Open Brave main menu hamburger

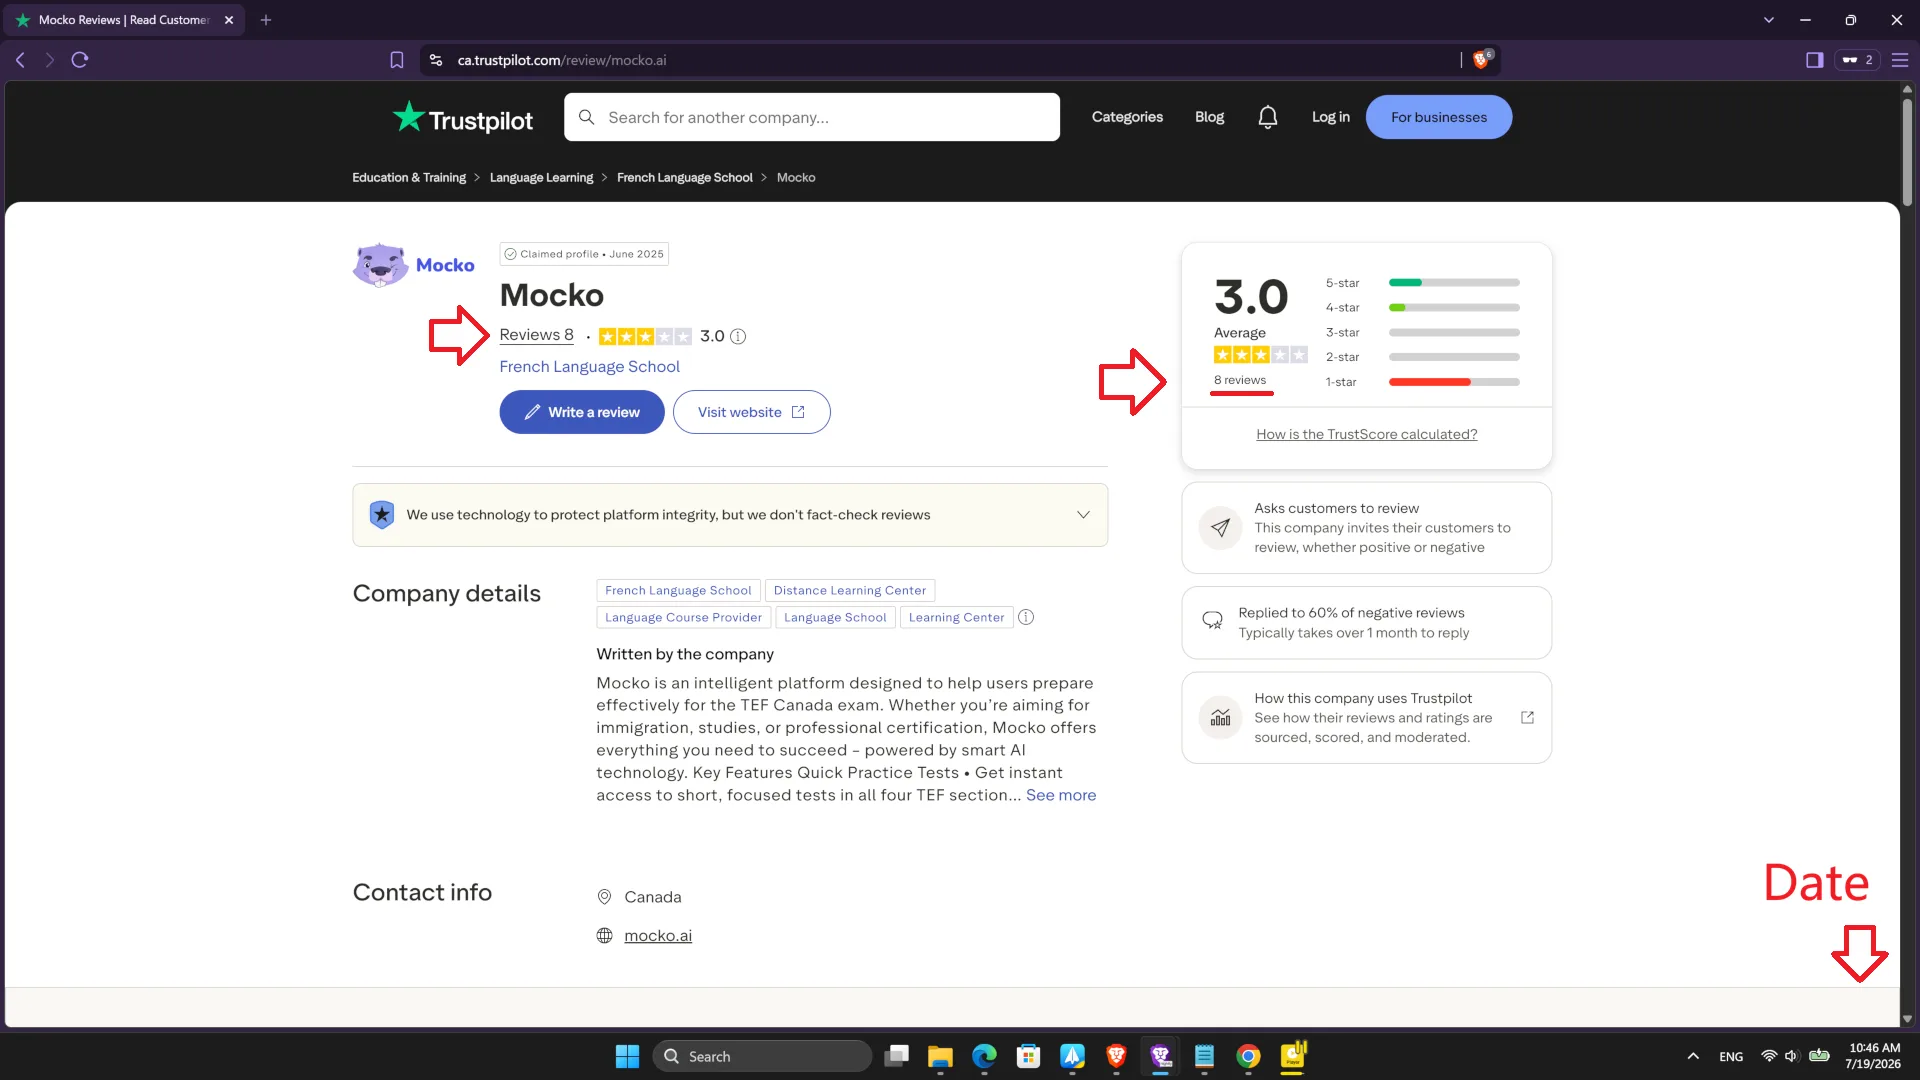pyautogui.click(x=1900, y=60)
